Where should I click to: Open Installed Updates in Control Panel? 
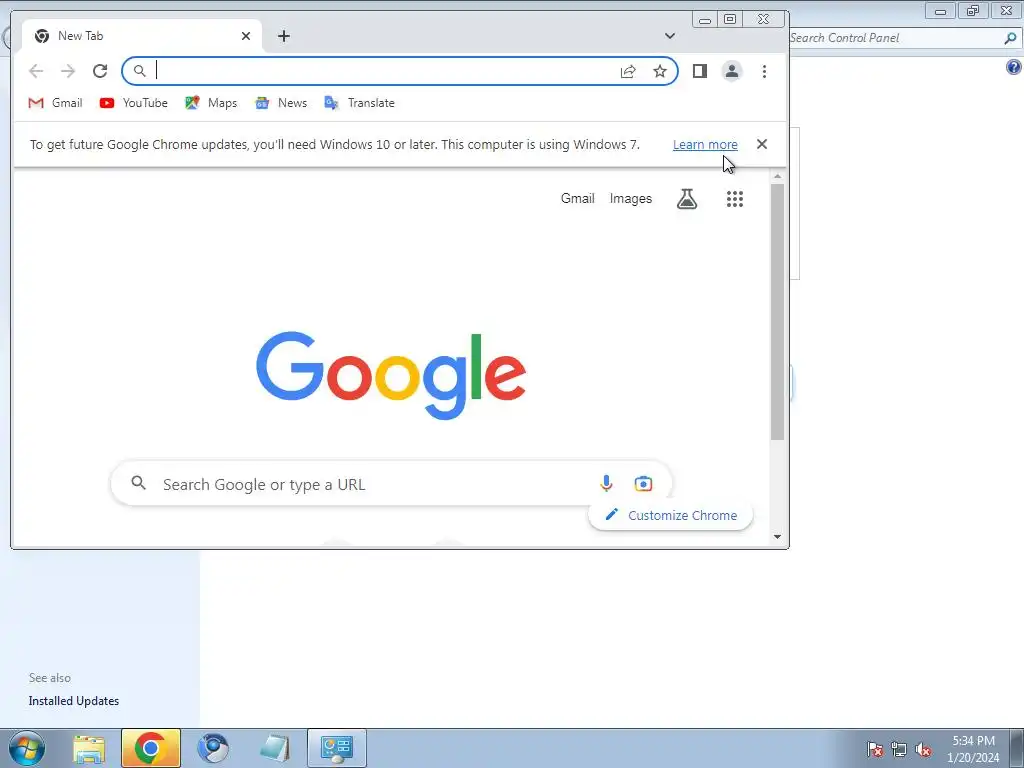tap(74, 701)
